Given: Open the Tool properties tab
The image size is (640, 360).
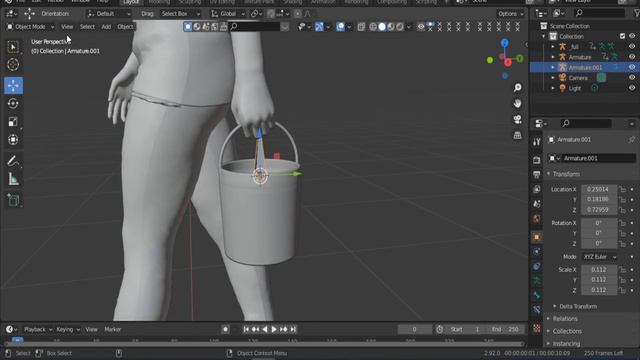Looking at the screenshot, I should (536, 142).
